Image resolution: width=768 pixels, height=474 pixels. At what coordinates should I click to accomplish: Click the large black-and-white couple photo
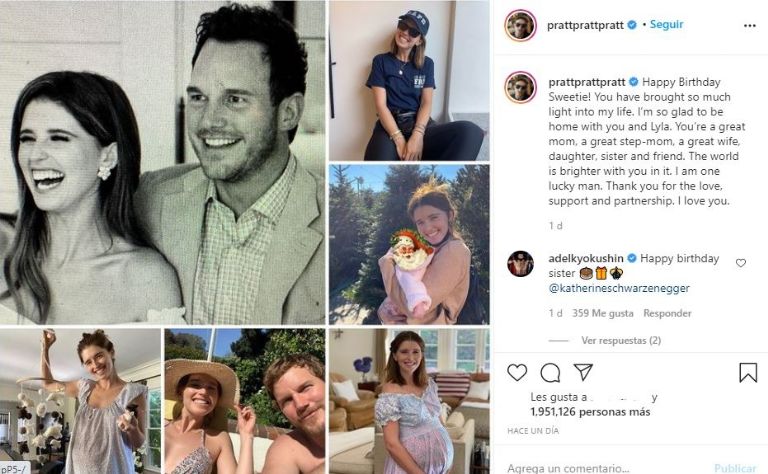tap(163, 162)
